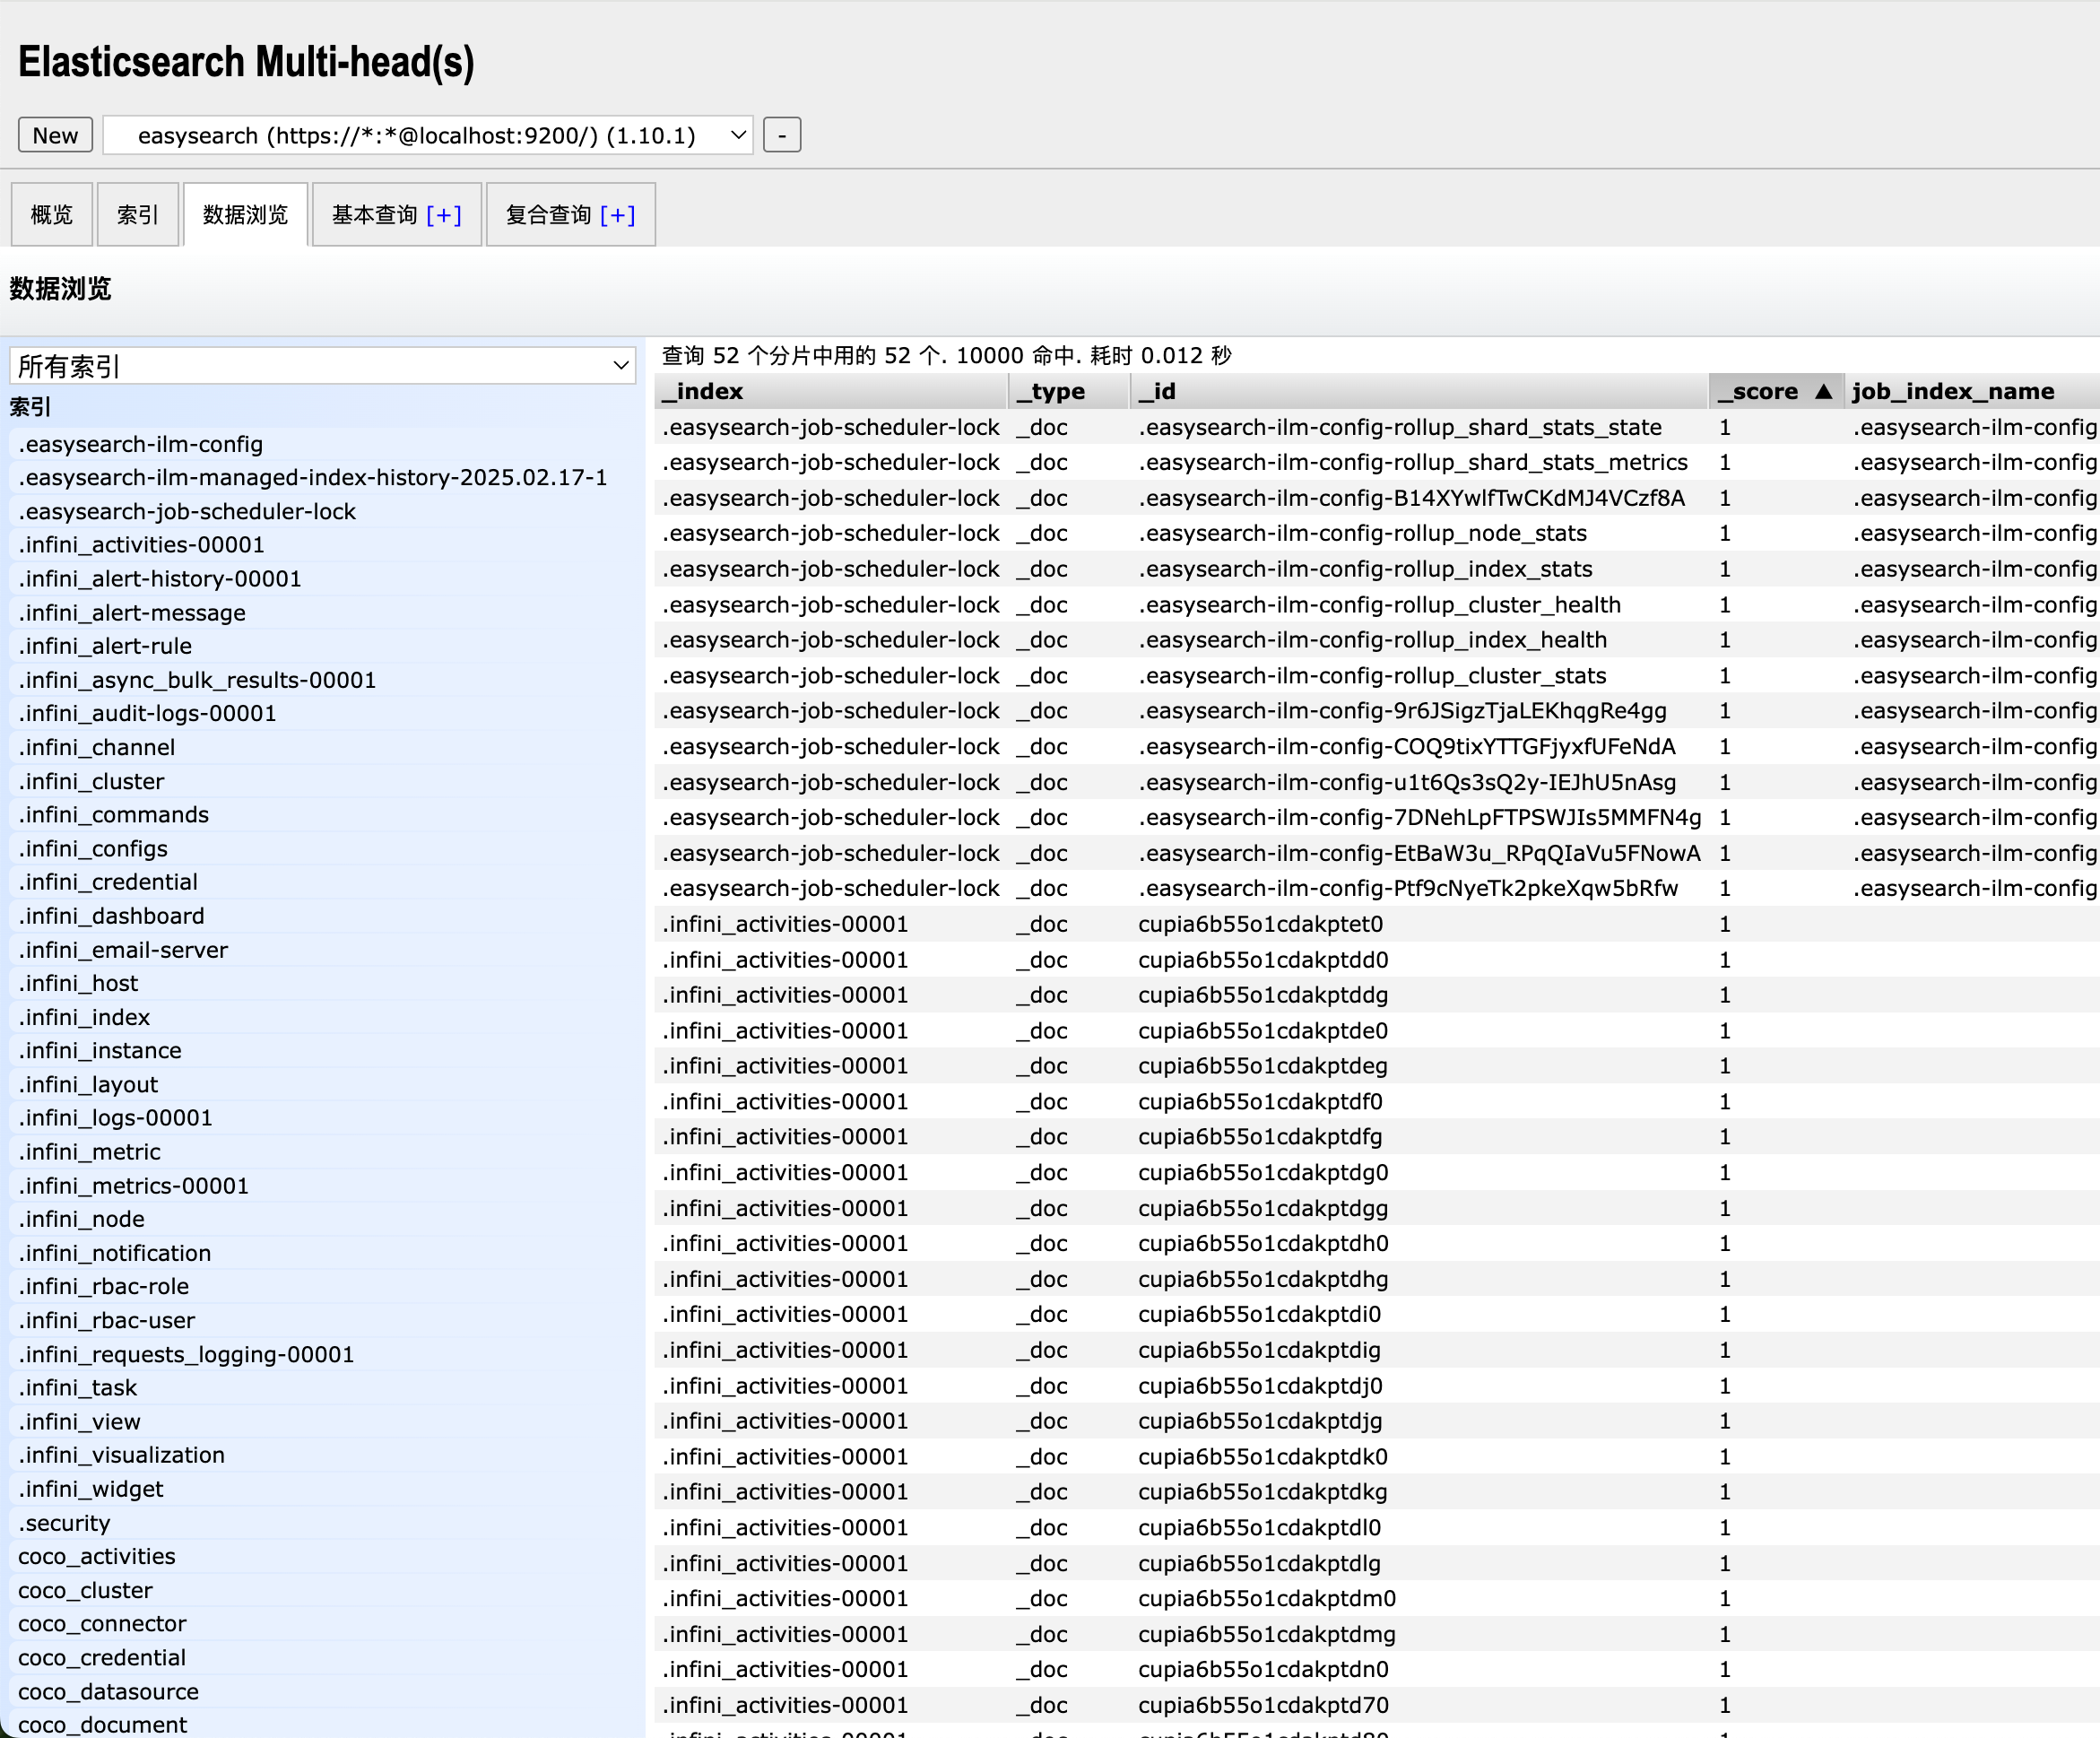Select .infini_requests_logging-00001 index

point(322,1354)
